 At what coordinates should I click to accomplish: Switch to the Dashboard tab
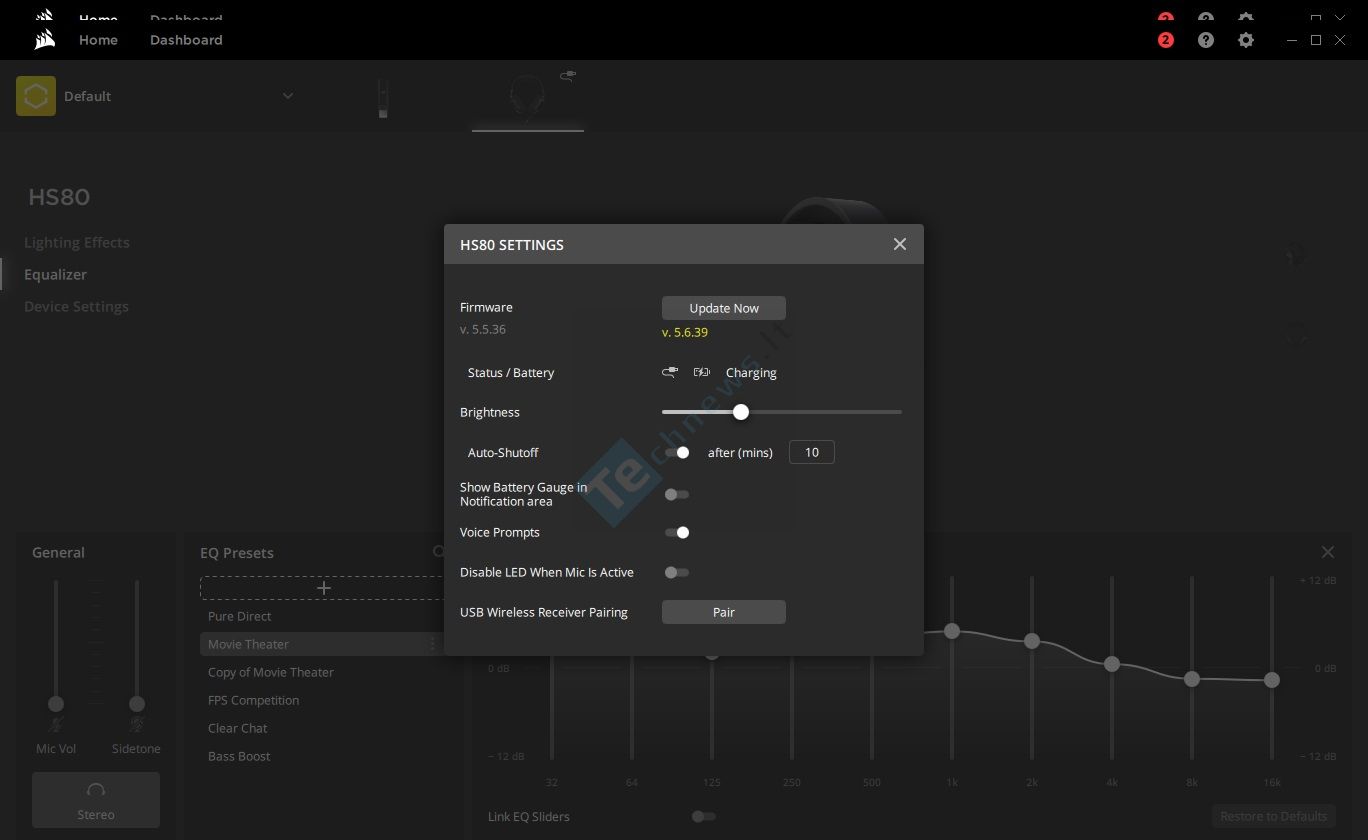point(186,40)
